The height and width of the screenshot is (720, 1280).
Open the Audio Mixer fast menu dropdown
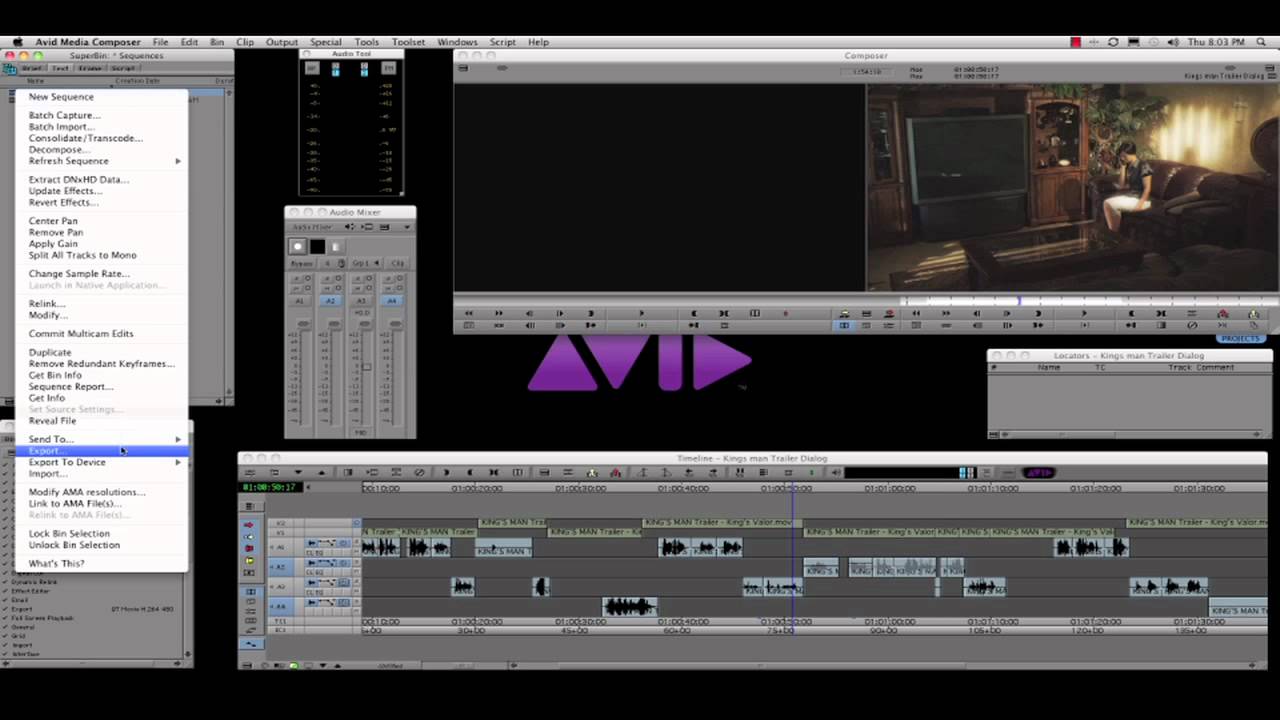click(x=407, y=227)
